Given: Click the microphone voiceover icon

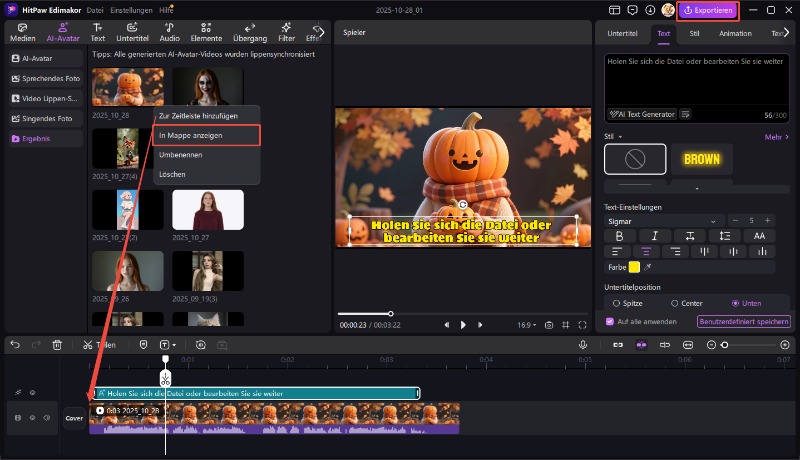Looking at the screenshot, I should pyautogui.click(x=583, y=345).
